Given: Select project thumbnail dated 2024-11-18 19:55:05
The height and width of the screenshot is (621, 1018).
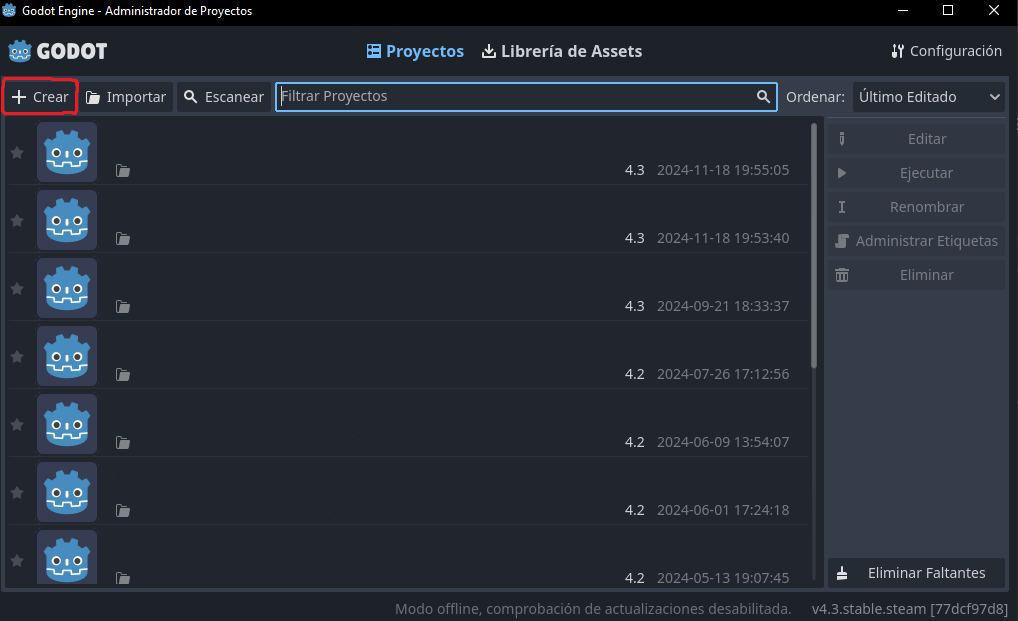Looking at the screenshot, I should tap(67, 152).
